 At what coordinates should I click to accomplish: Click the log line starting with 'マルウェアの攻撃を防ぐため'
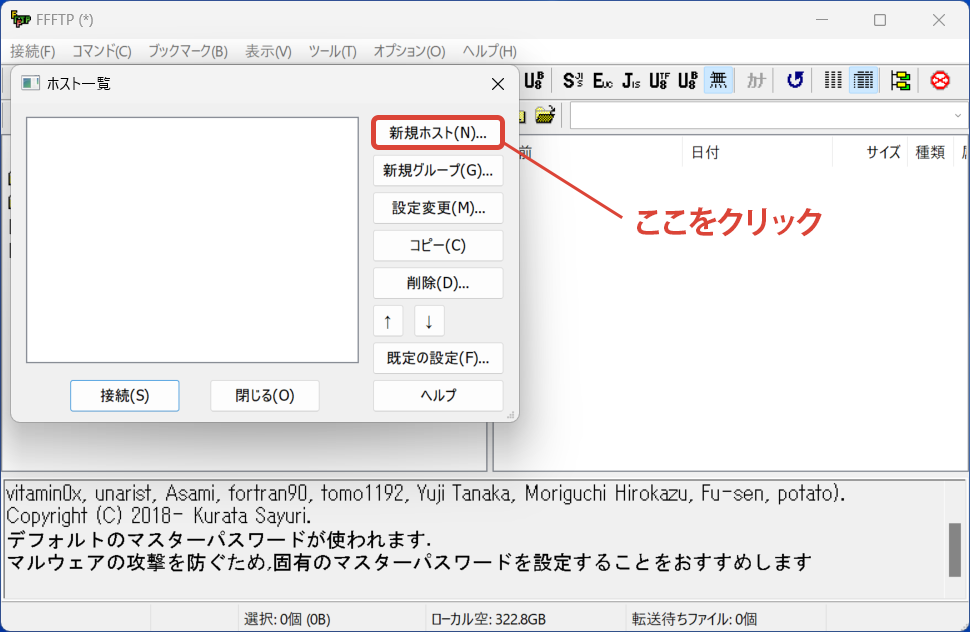[x=409, y=563]
